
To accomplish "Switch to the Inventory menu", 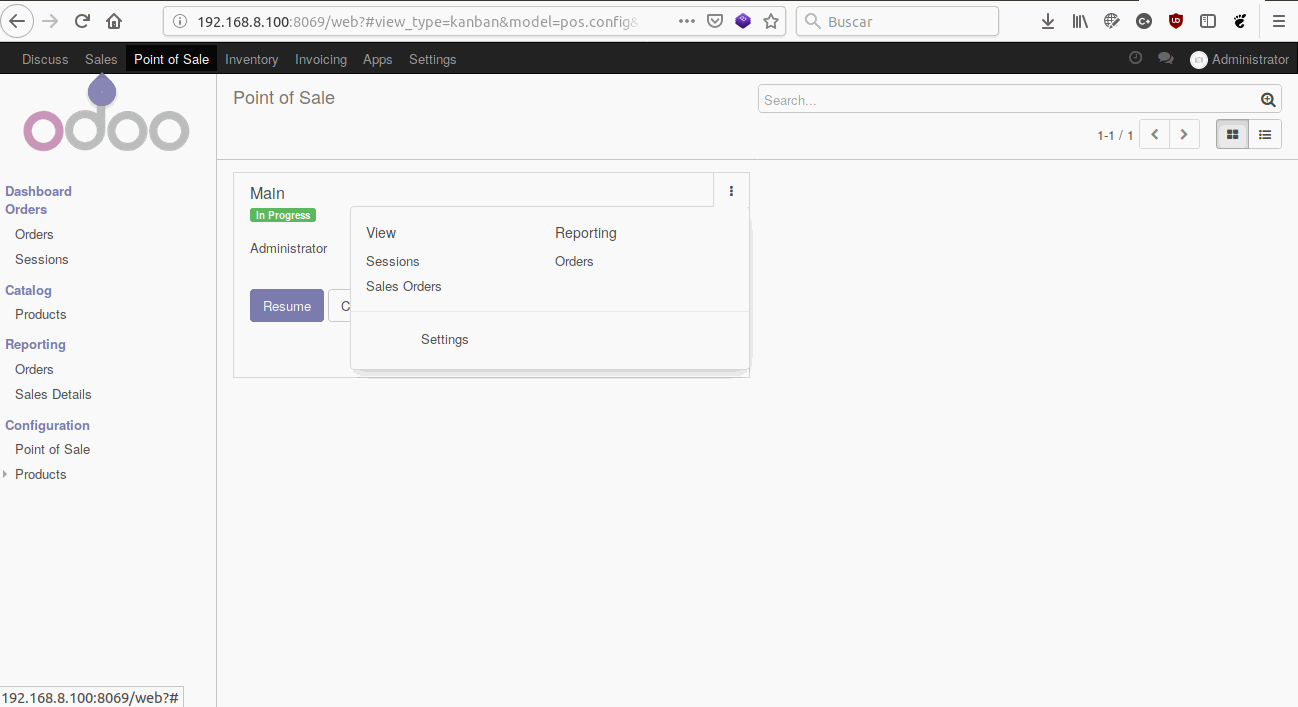I will pos(251,59).
